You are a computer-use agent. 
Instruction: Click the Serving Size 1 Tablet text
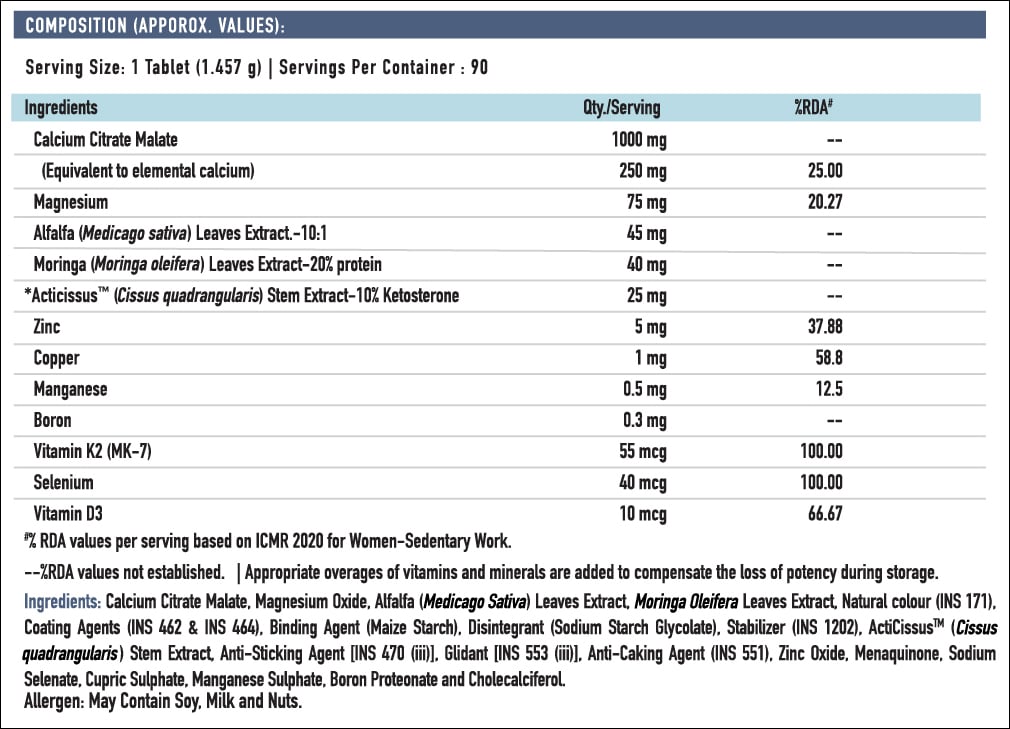click(x=143, y=68)
